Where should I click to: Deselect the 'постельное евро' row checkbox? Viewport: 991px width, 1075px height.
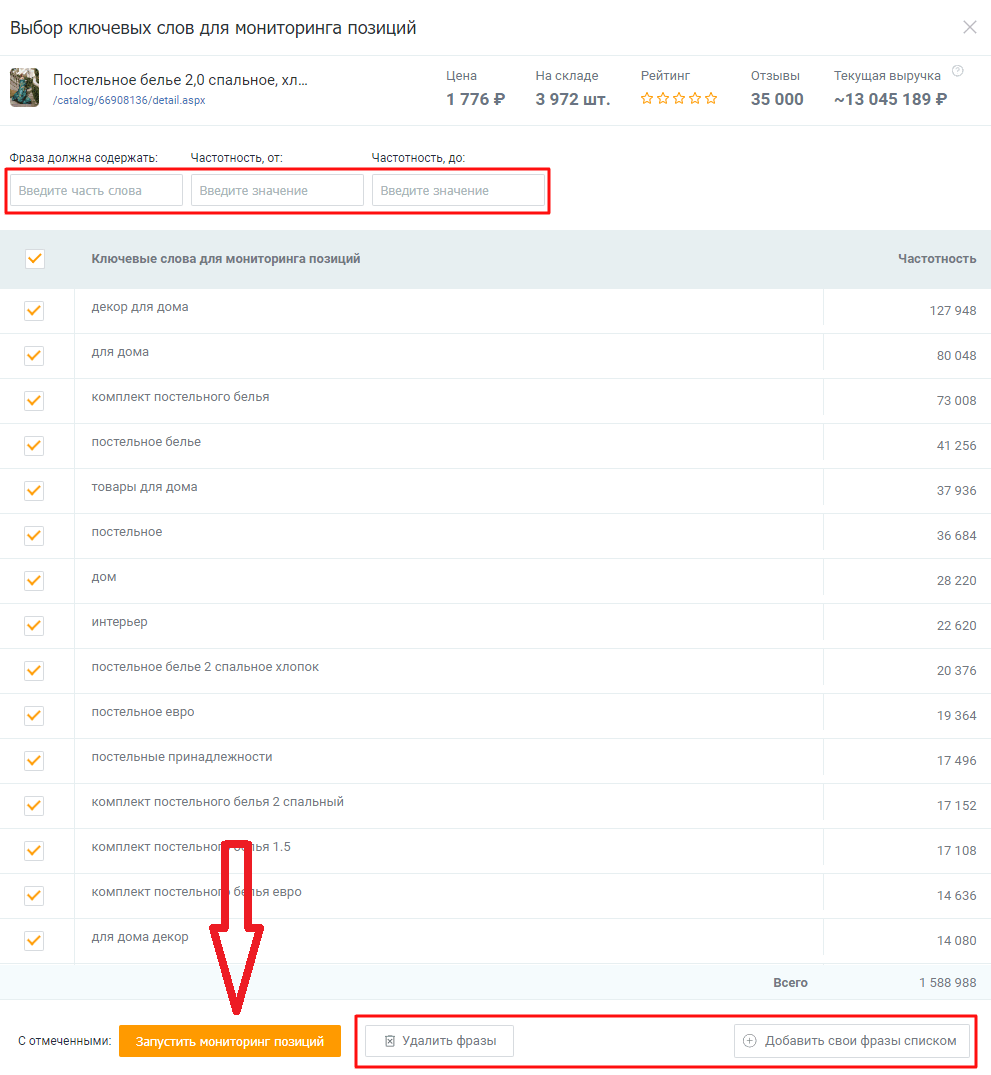[34, 716]
